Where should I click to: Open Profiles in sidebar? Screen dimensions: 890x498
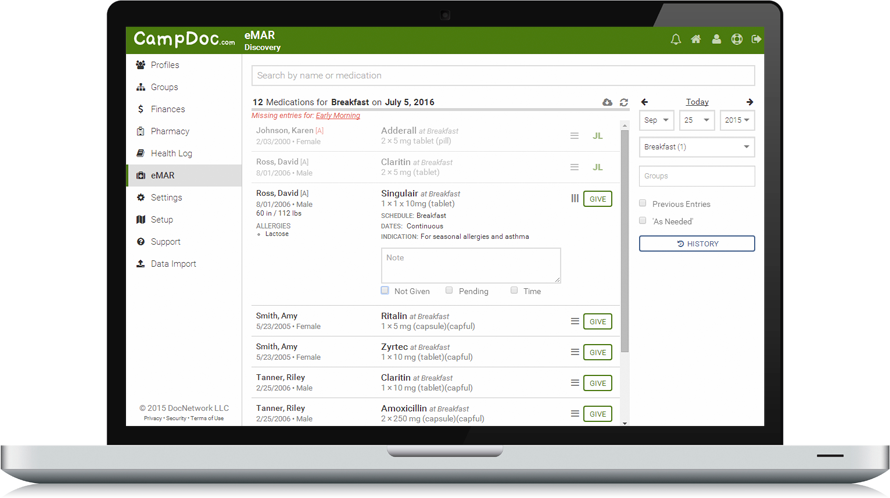[x=184, y=65]
